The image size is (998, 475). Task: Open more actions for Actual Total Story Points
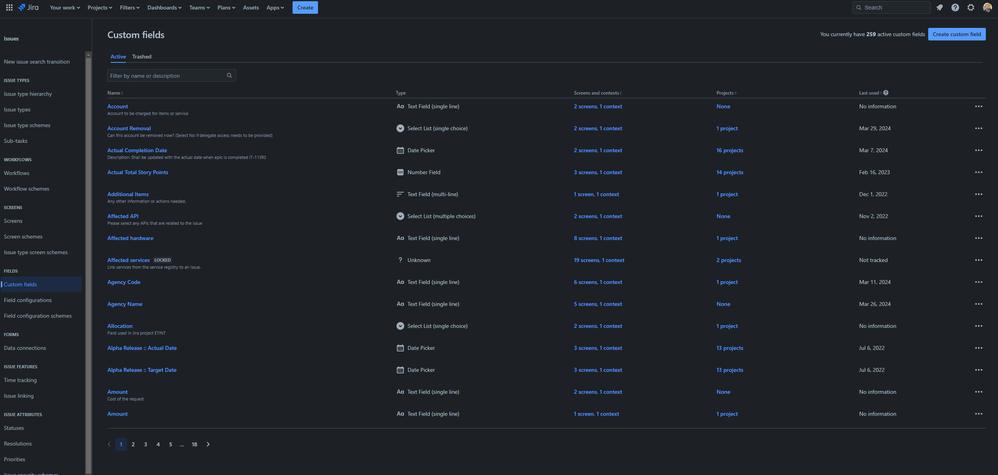click(978, 173)
